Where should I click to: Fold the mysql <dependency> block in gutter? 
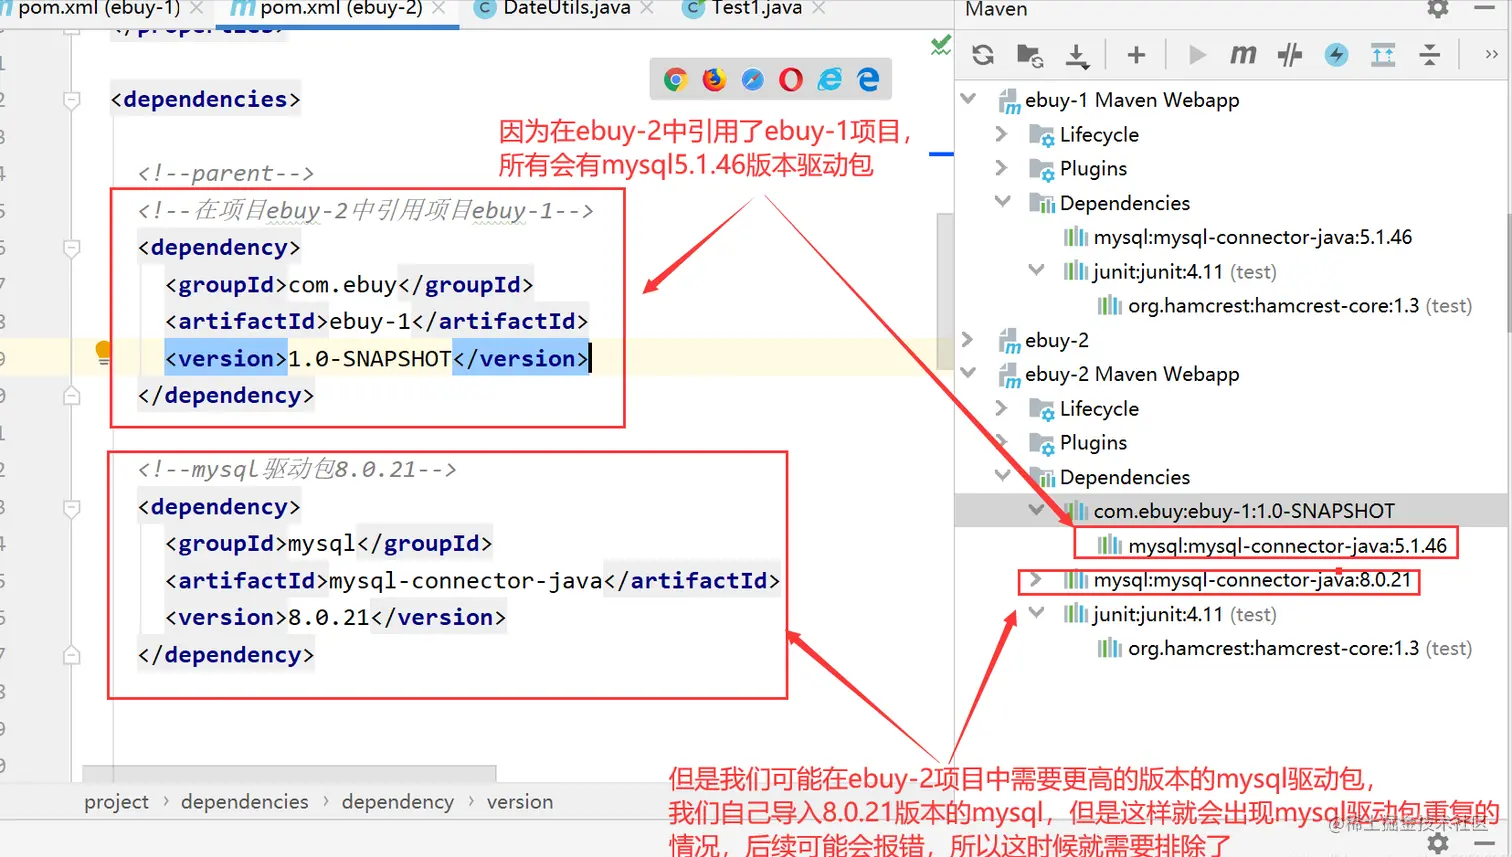click(72, 508)
